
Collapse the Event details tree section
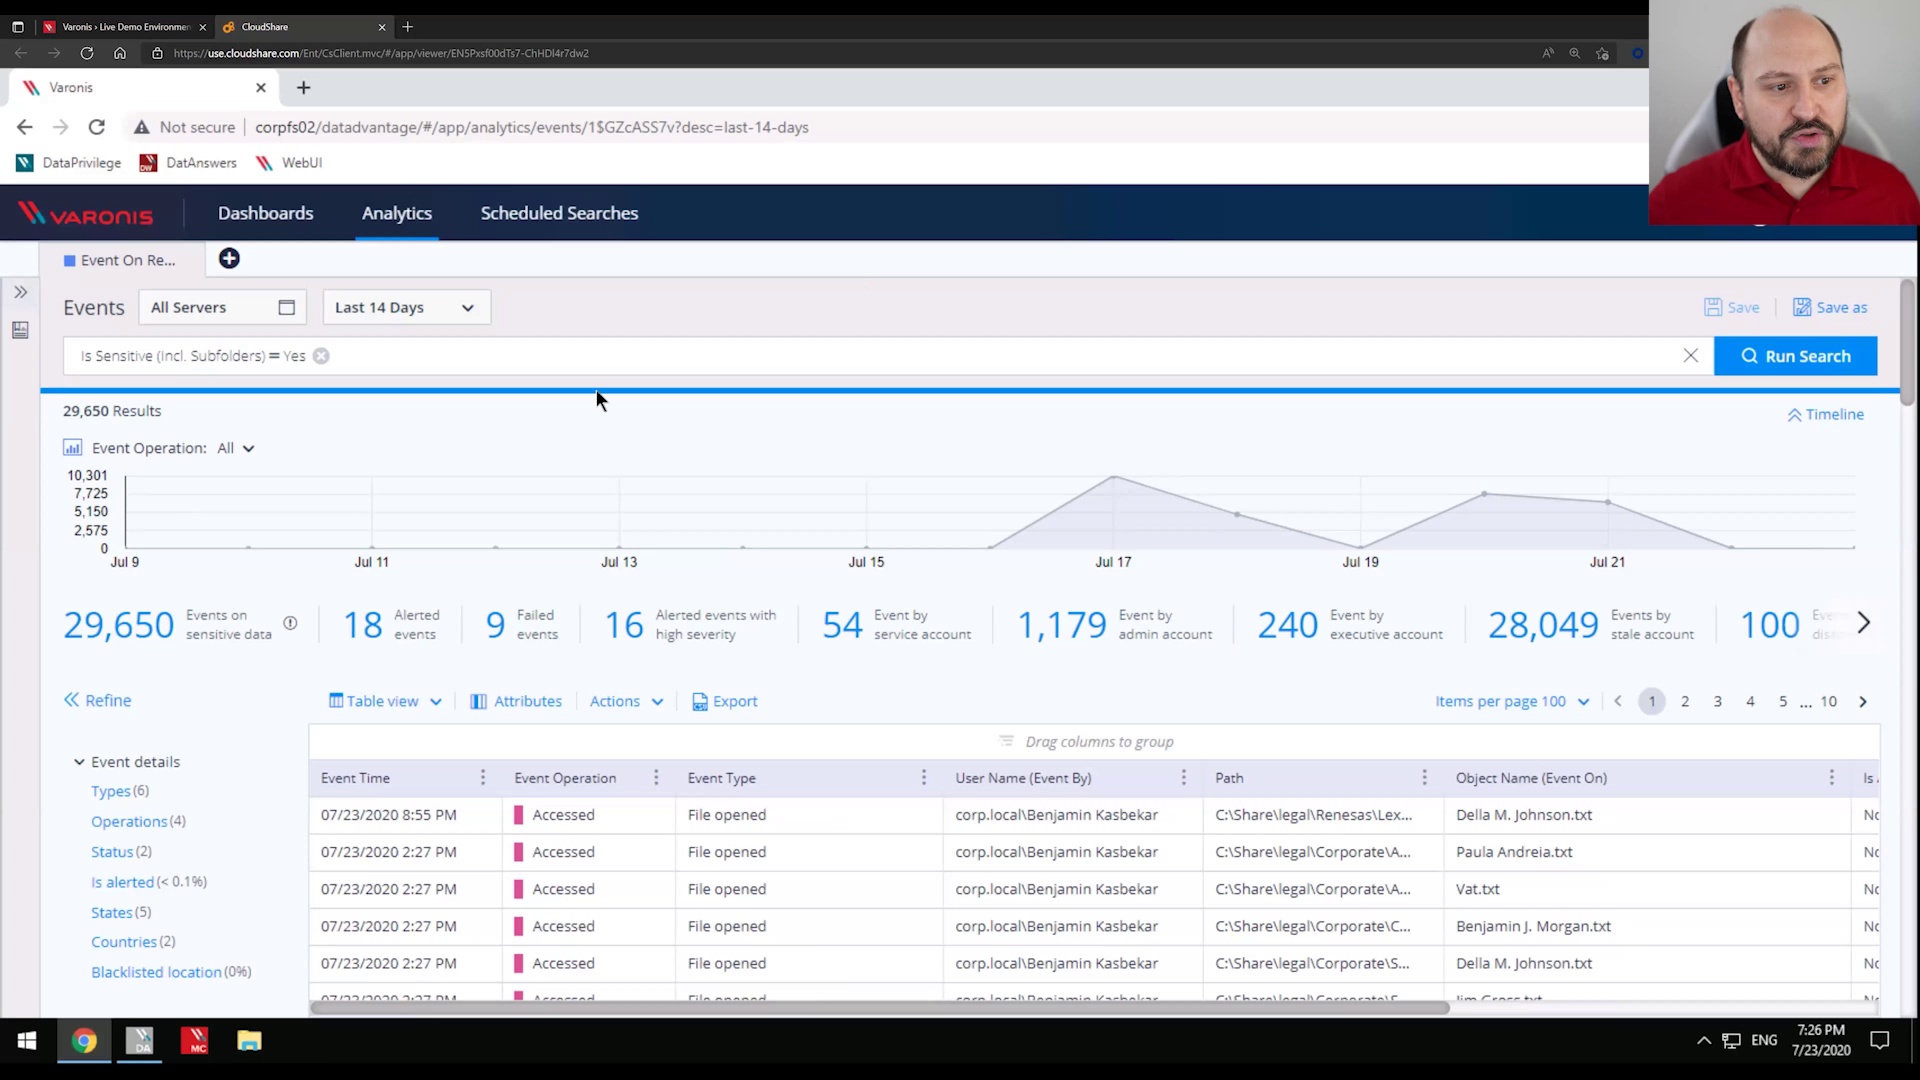click(79, 762)
